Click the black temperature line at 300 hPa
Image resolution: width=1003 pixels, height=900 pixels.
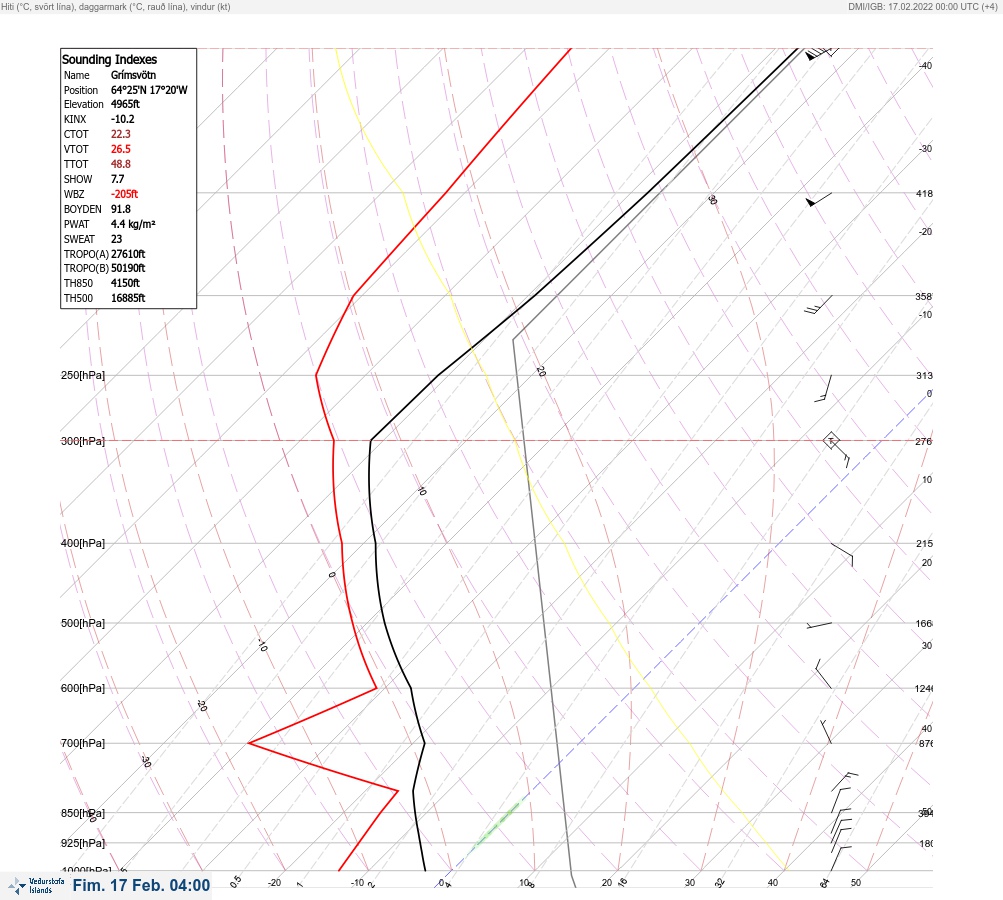coord(371,441)
